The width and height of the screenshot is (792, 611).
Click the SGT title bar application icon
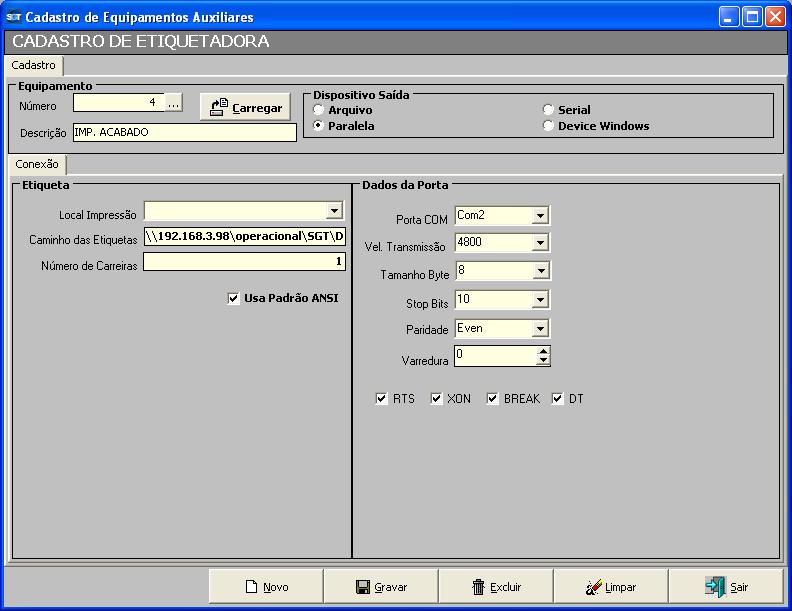[13, 17]
